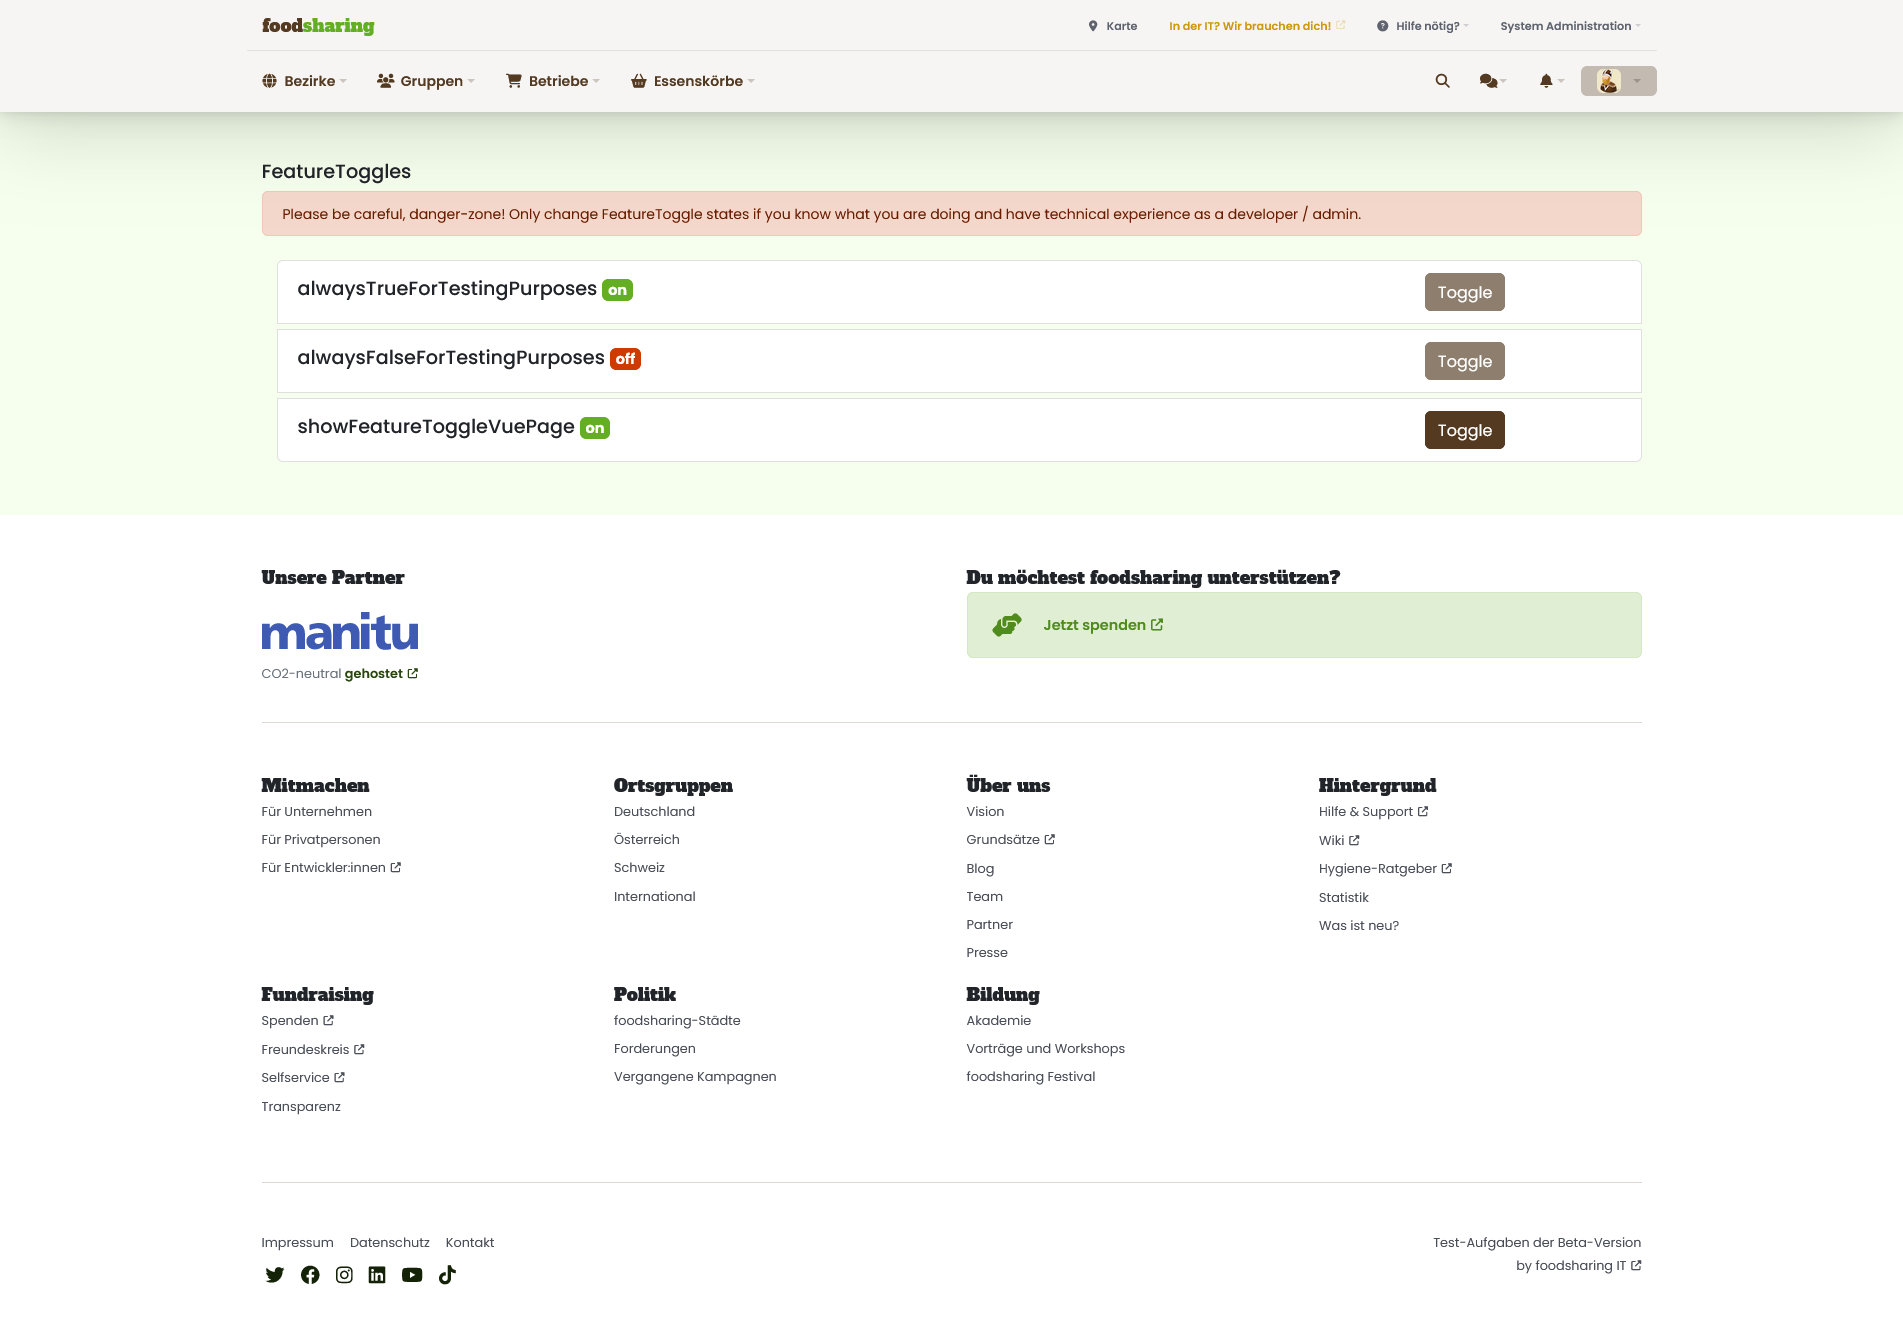The height and width of the screenshot is (1344, 1903).
Task: Expand the Essenskörbe menu
Action: pos(693,81)
